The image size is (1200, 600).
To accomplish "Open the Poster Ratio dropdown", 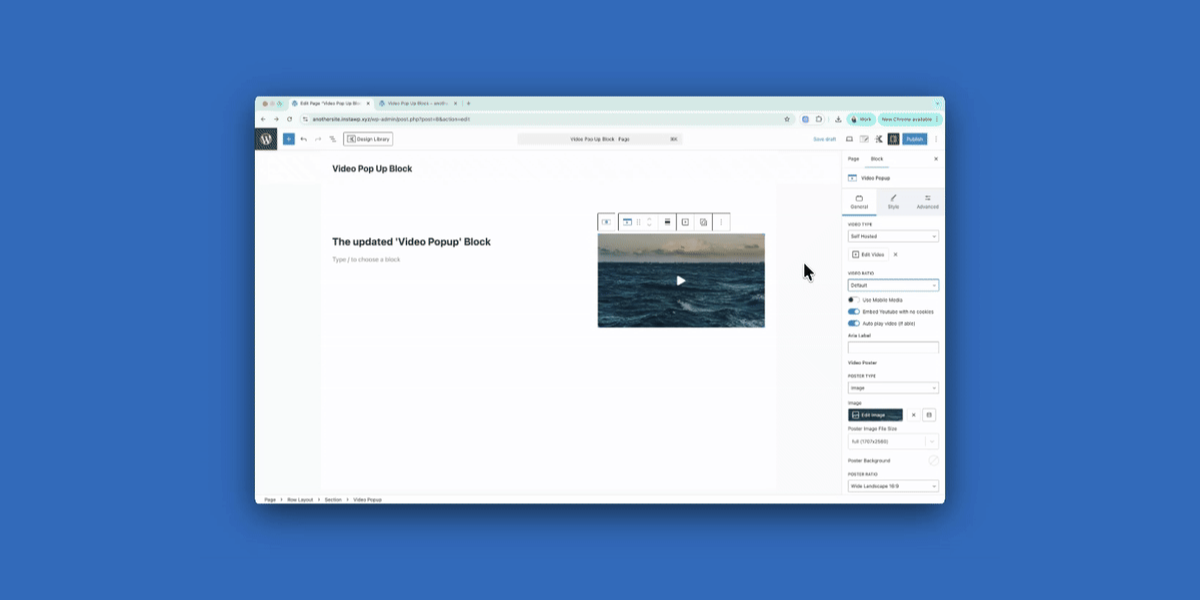I will click(x=893, y=486).
